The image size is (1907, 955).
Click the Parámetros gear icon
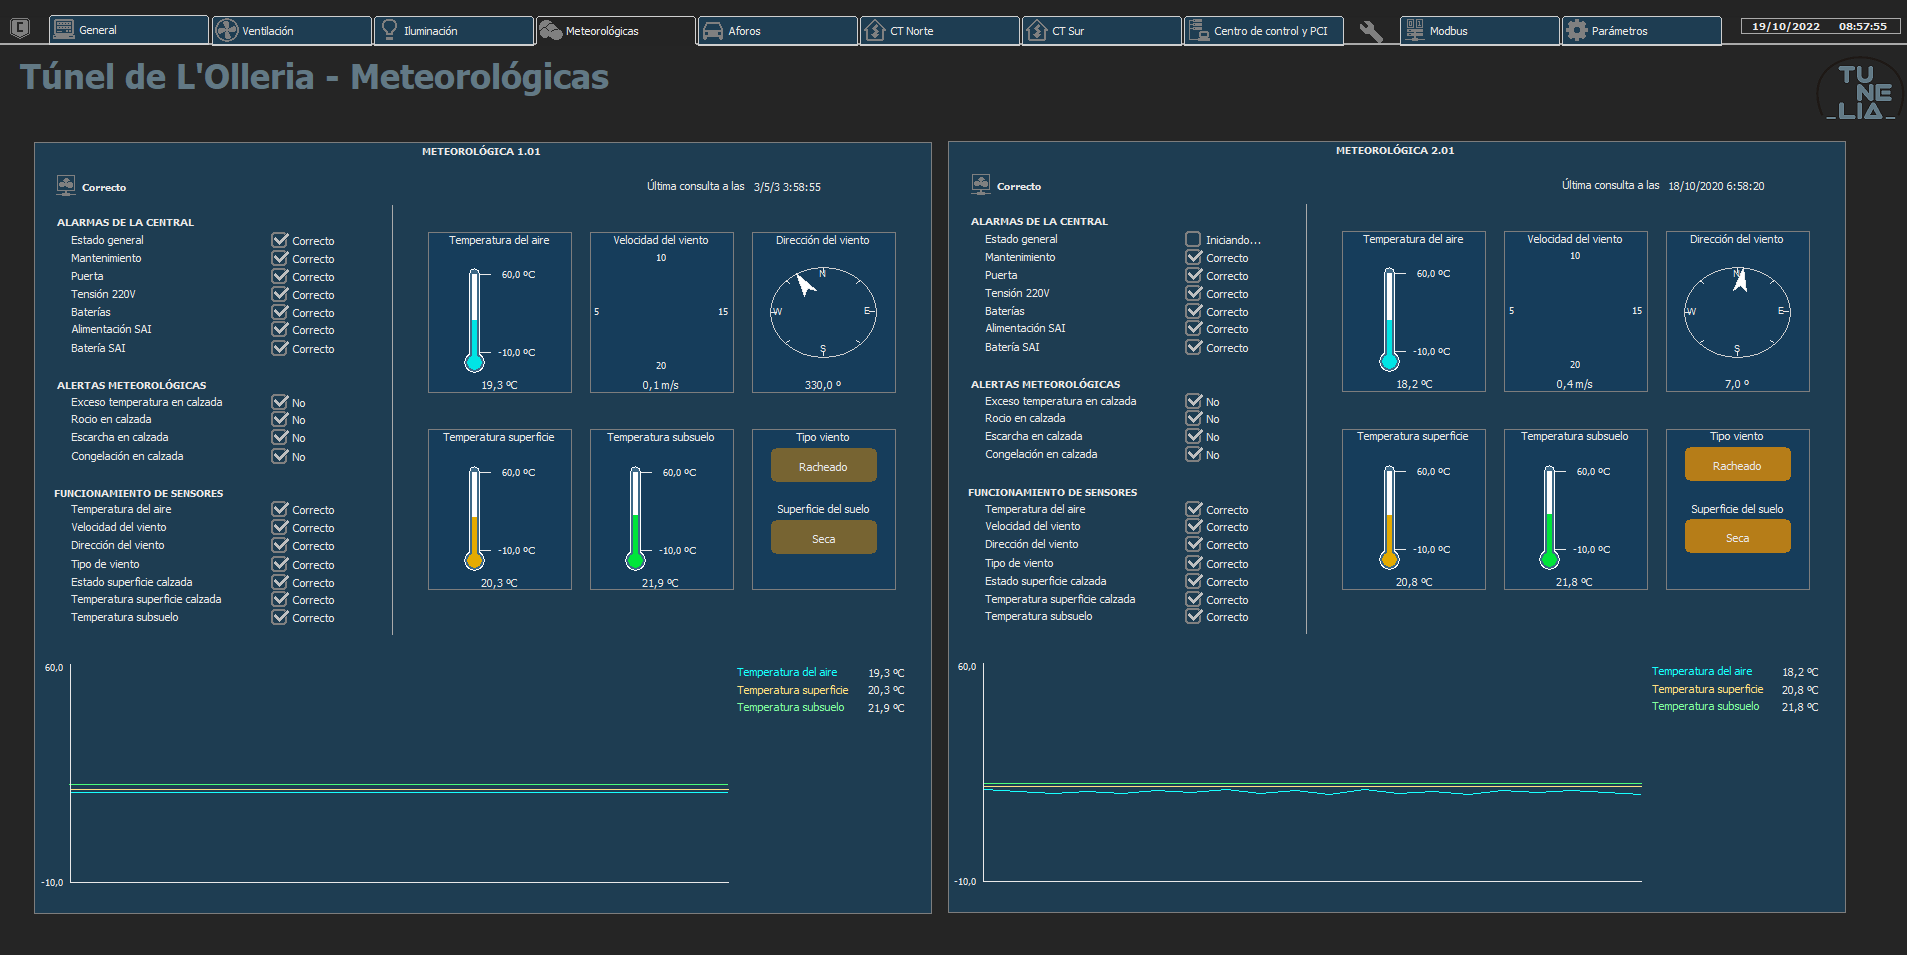pyautogui.click(x=1577, y=30)
